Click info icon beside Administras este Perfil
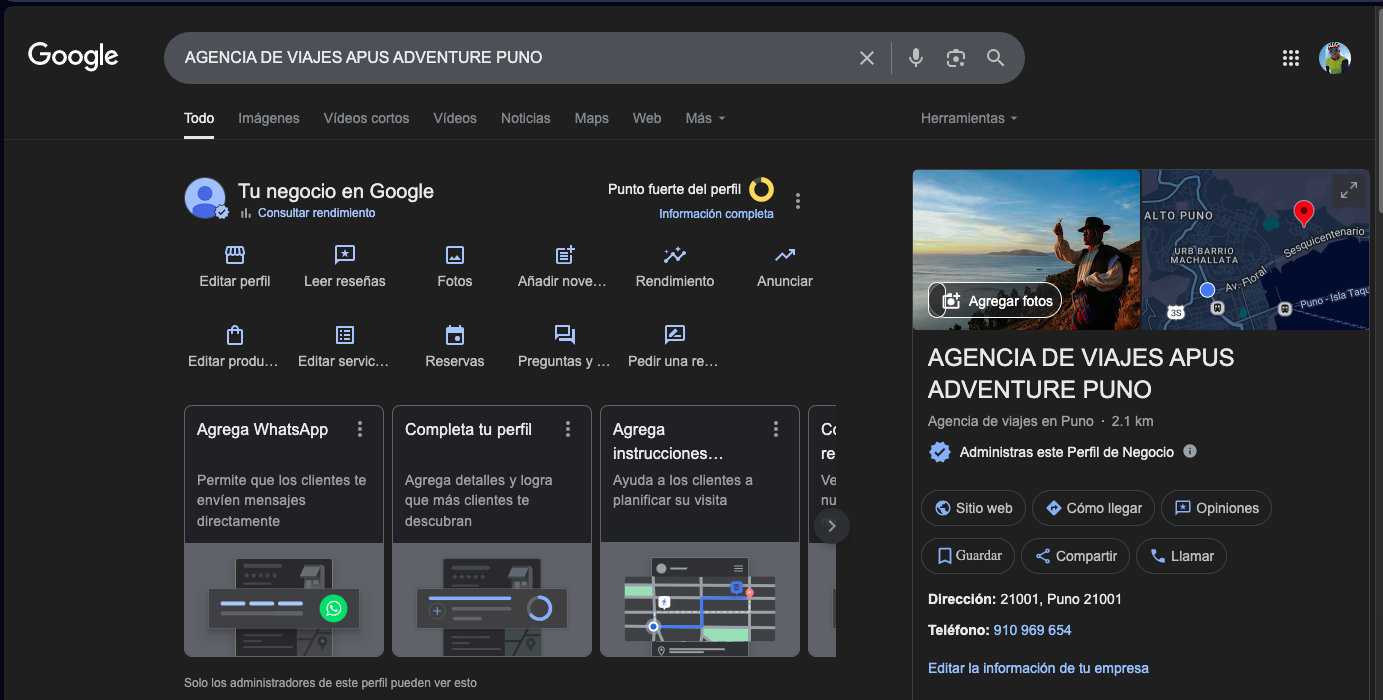The image size is (1383, 700). click(1190, 452)
